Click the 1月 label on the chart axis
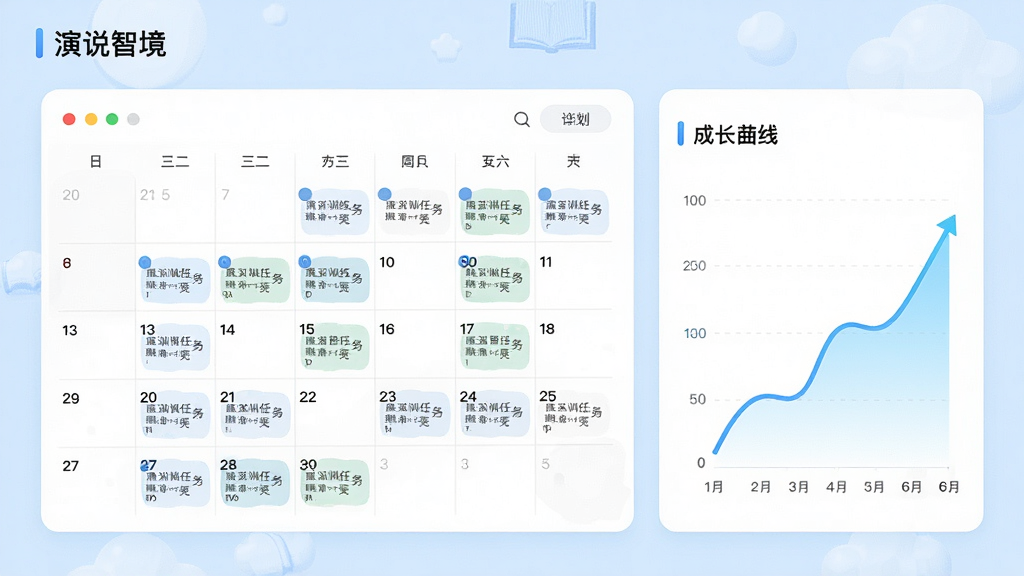 coord(714,487)
